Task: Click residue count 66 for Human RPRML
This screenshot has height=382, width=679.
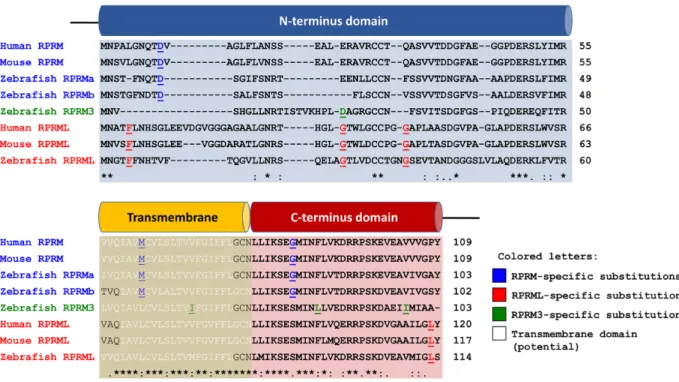Action: pyautogui.click(x=585, y=128)
